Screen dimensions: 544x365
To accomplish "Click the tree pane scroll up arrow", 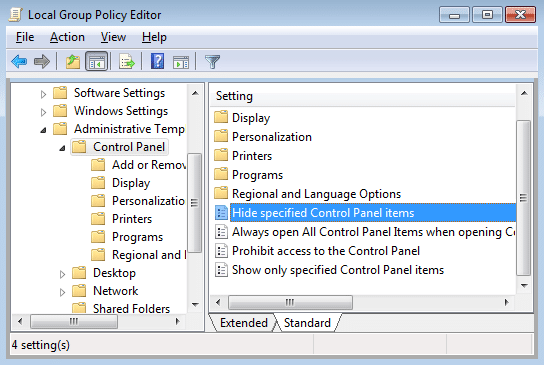I will click(x=195, y=93).
